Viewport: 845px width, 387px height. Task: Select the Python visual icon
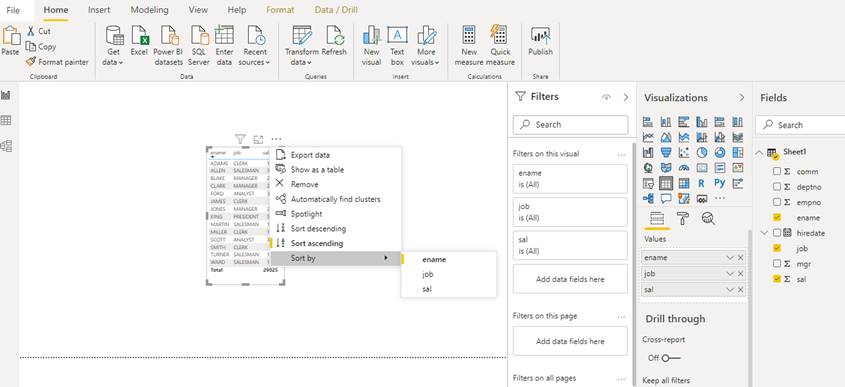[x=719, y=183]
